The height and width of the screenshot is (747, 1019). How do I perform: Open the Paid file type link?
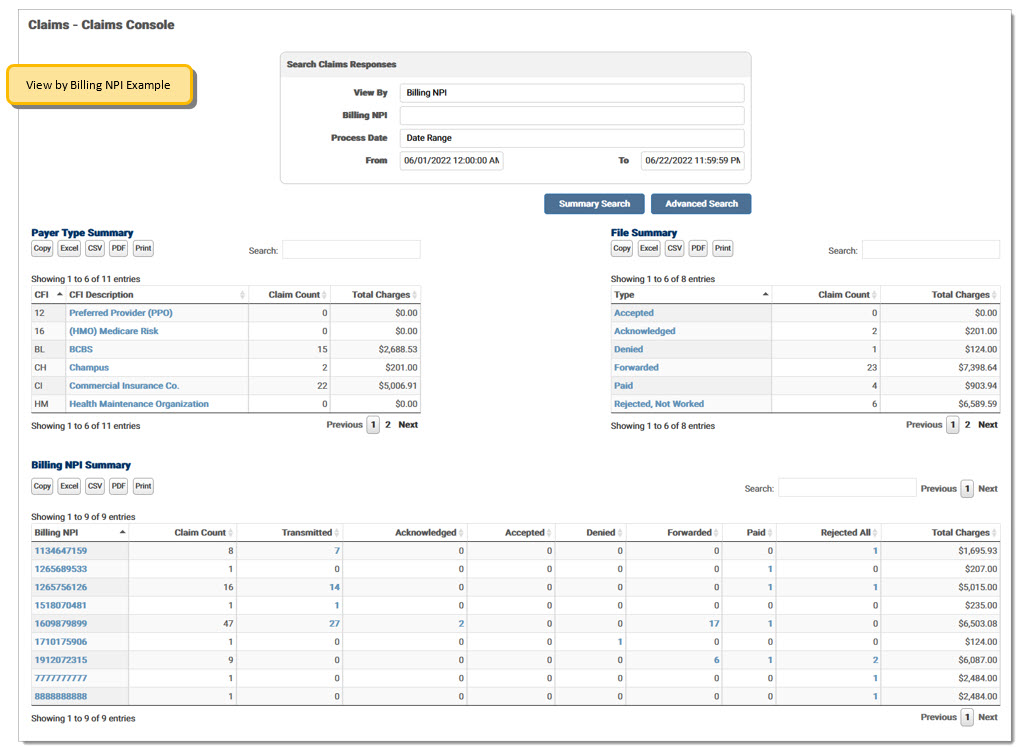click(623, 386)
